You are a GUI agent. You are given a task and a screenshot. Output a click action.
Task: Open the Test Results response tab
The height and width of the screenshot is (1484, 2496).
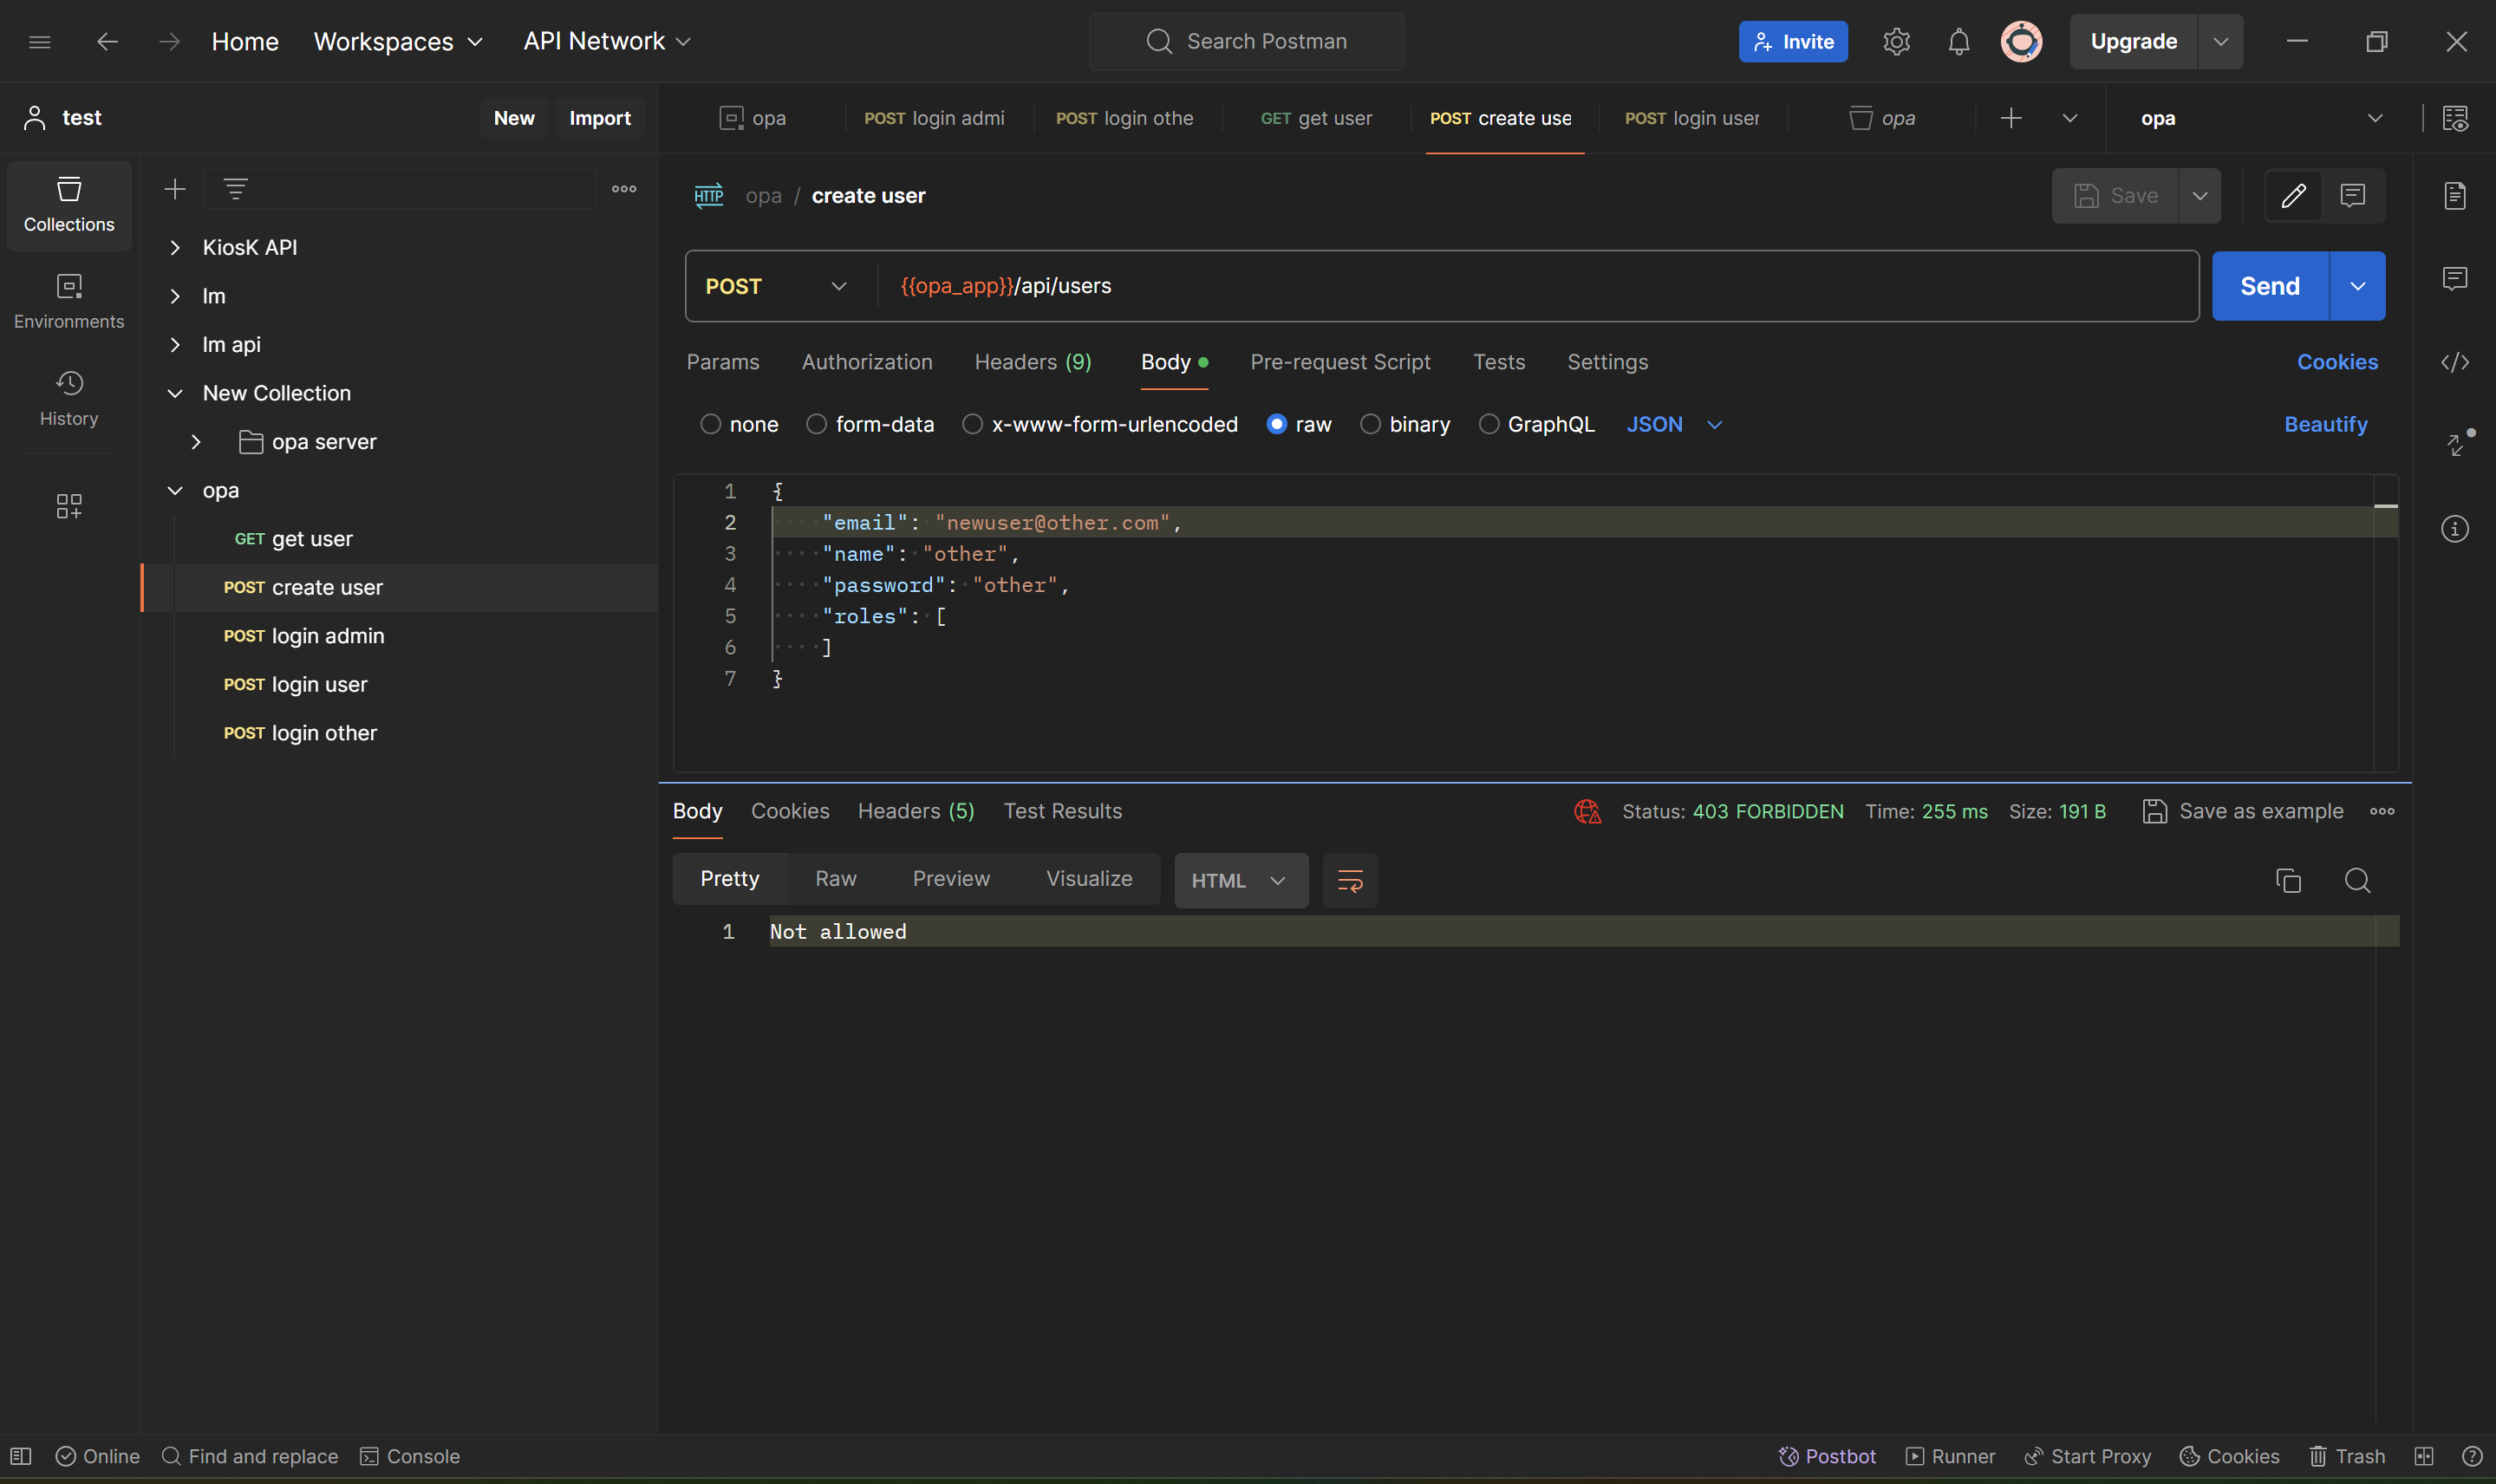[x=1062, y=811]
